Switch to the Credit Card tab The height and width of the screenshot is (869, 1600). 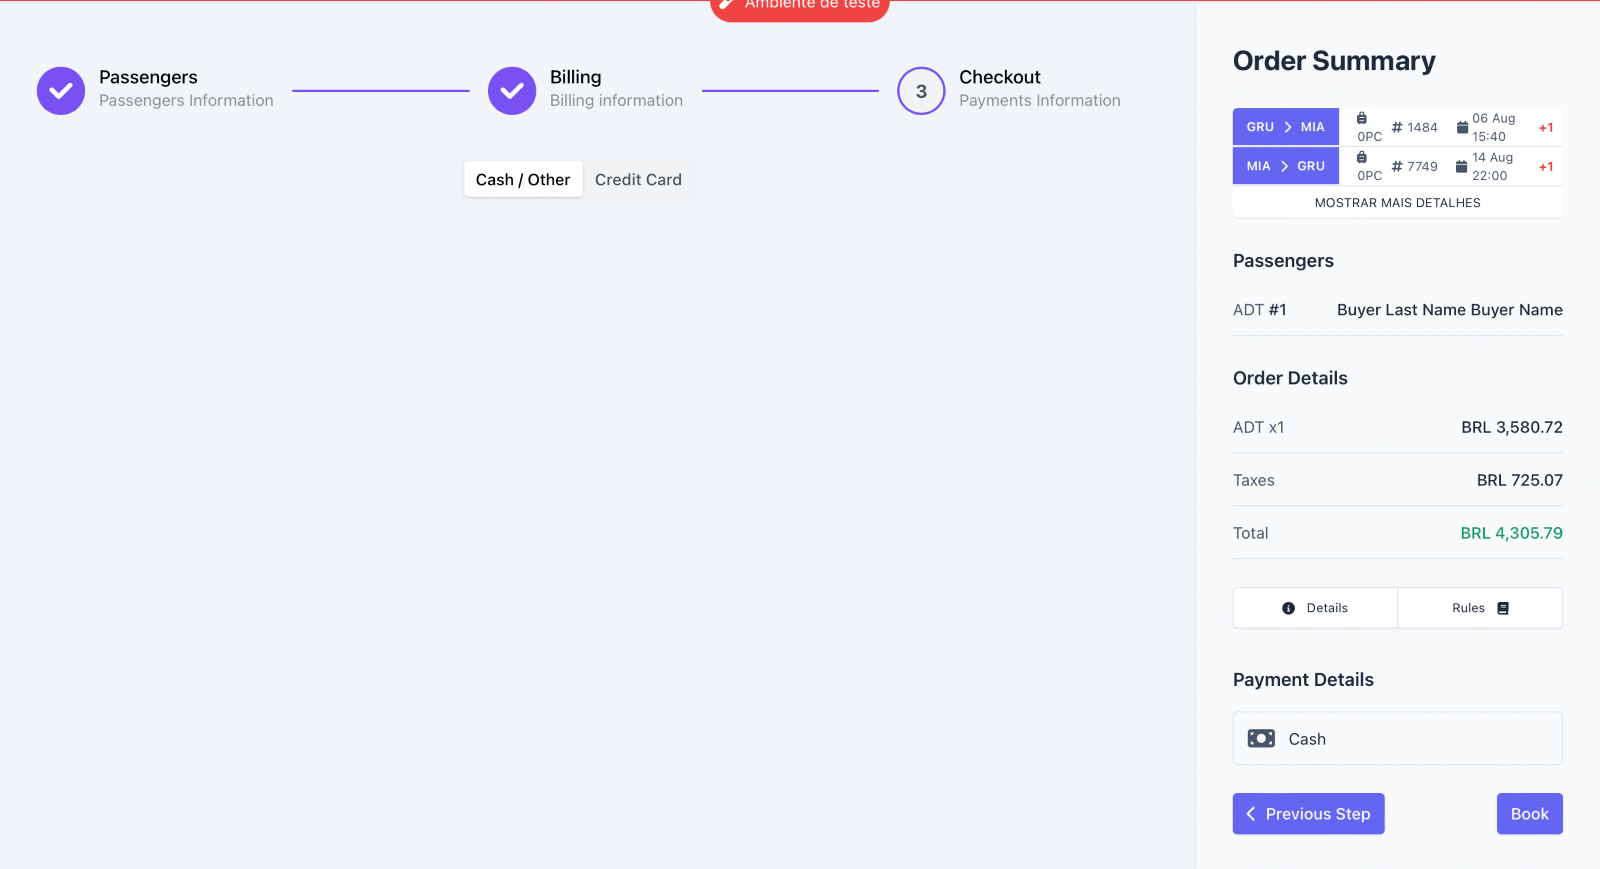[638, 179]
